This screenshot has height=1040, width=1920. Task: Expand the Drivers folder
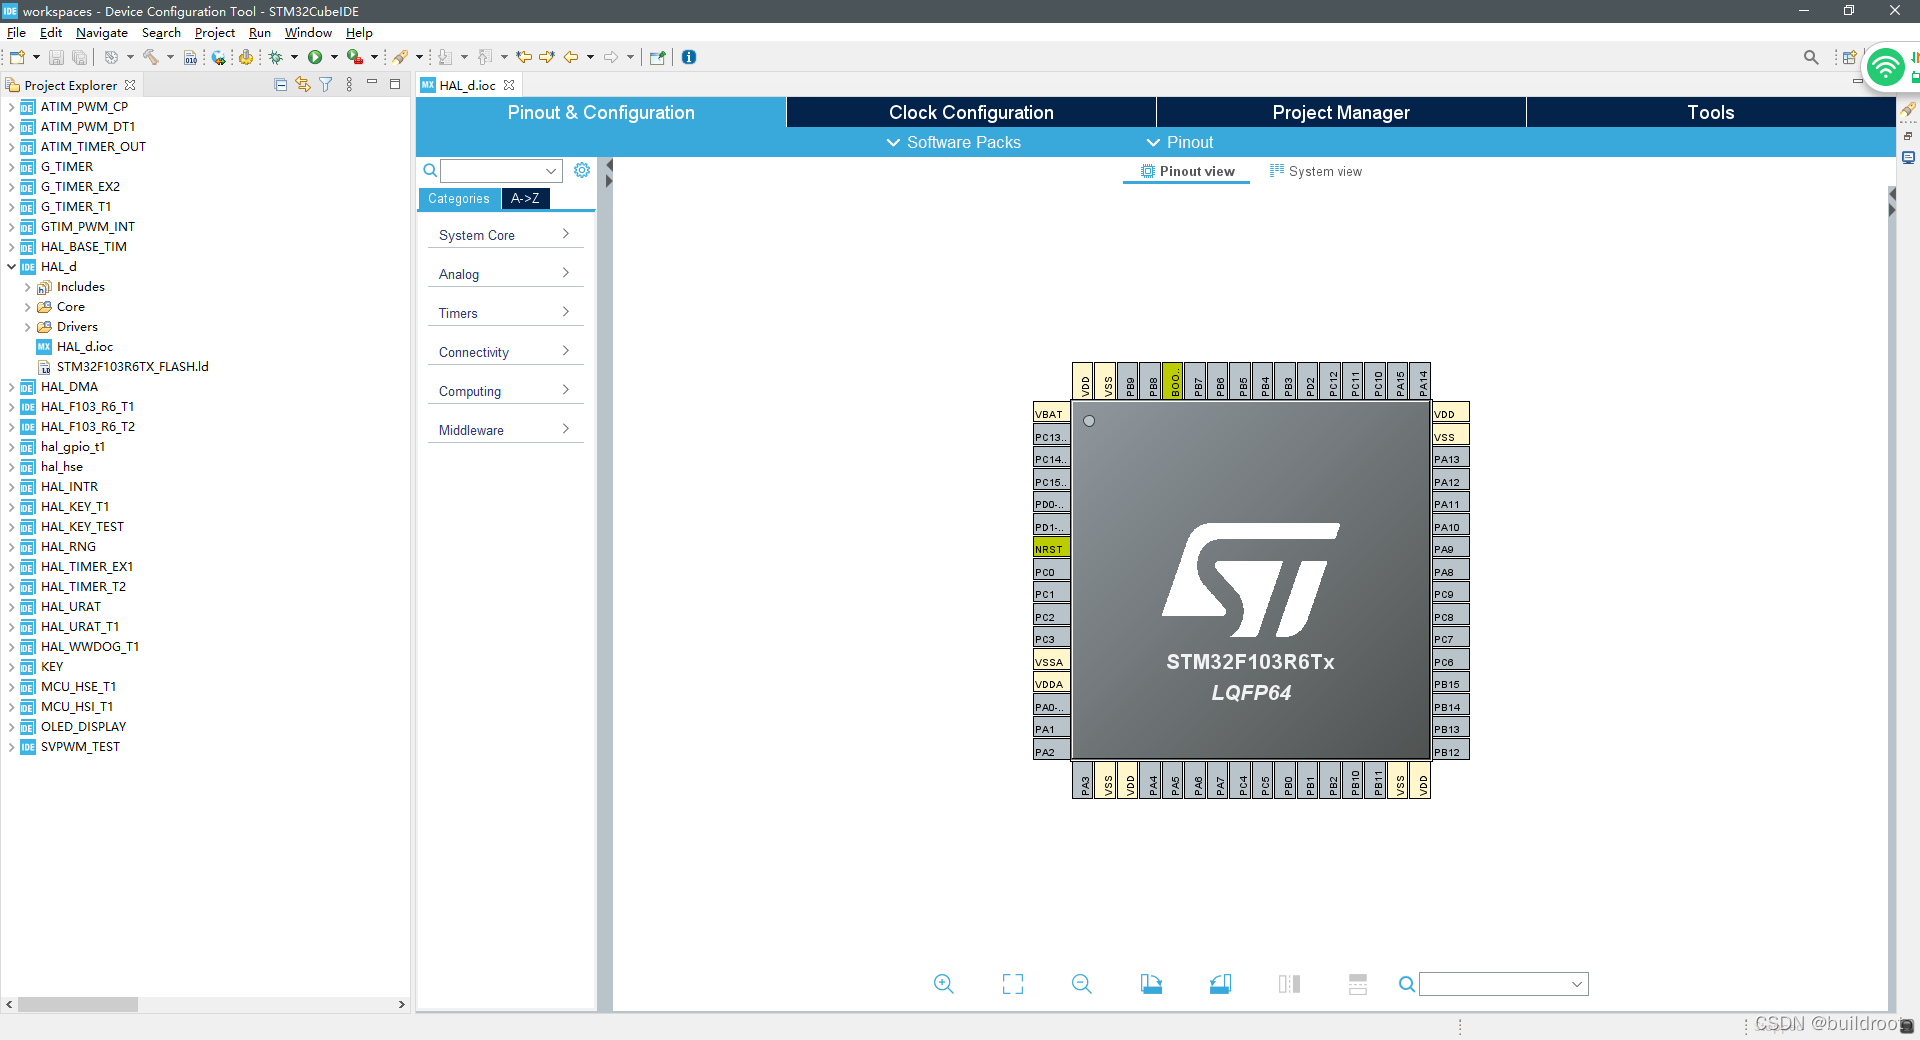(x=27, y=327)
